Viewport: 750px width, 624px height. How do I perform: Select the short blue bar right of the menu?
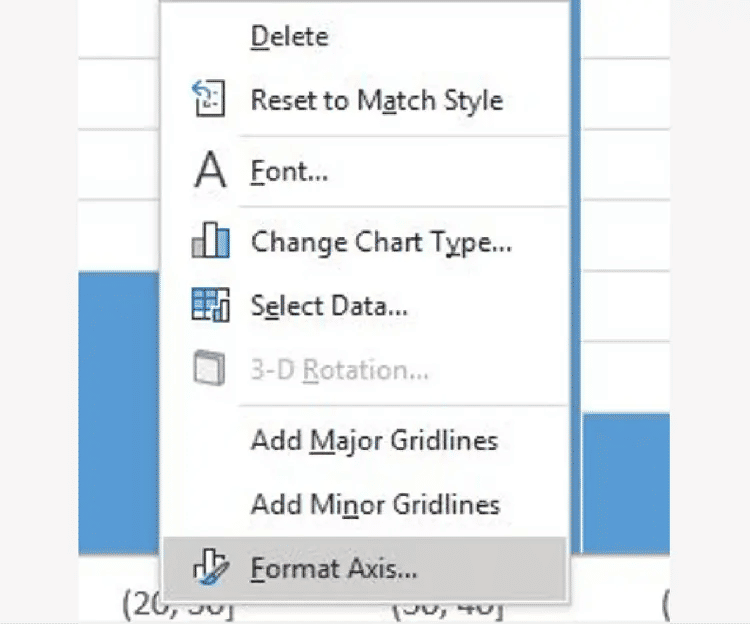point(626,484)
